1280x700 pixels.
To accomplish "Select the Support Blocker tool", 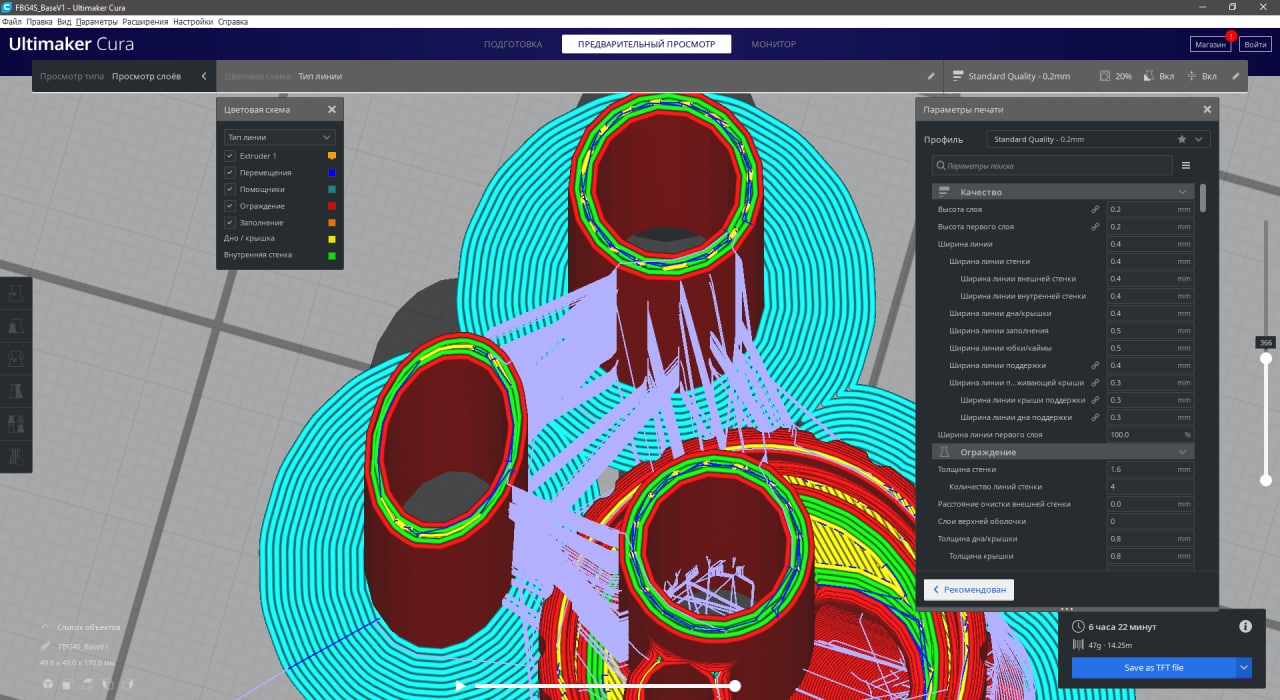I will (17, 457).
